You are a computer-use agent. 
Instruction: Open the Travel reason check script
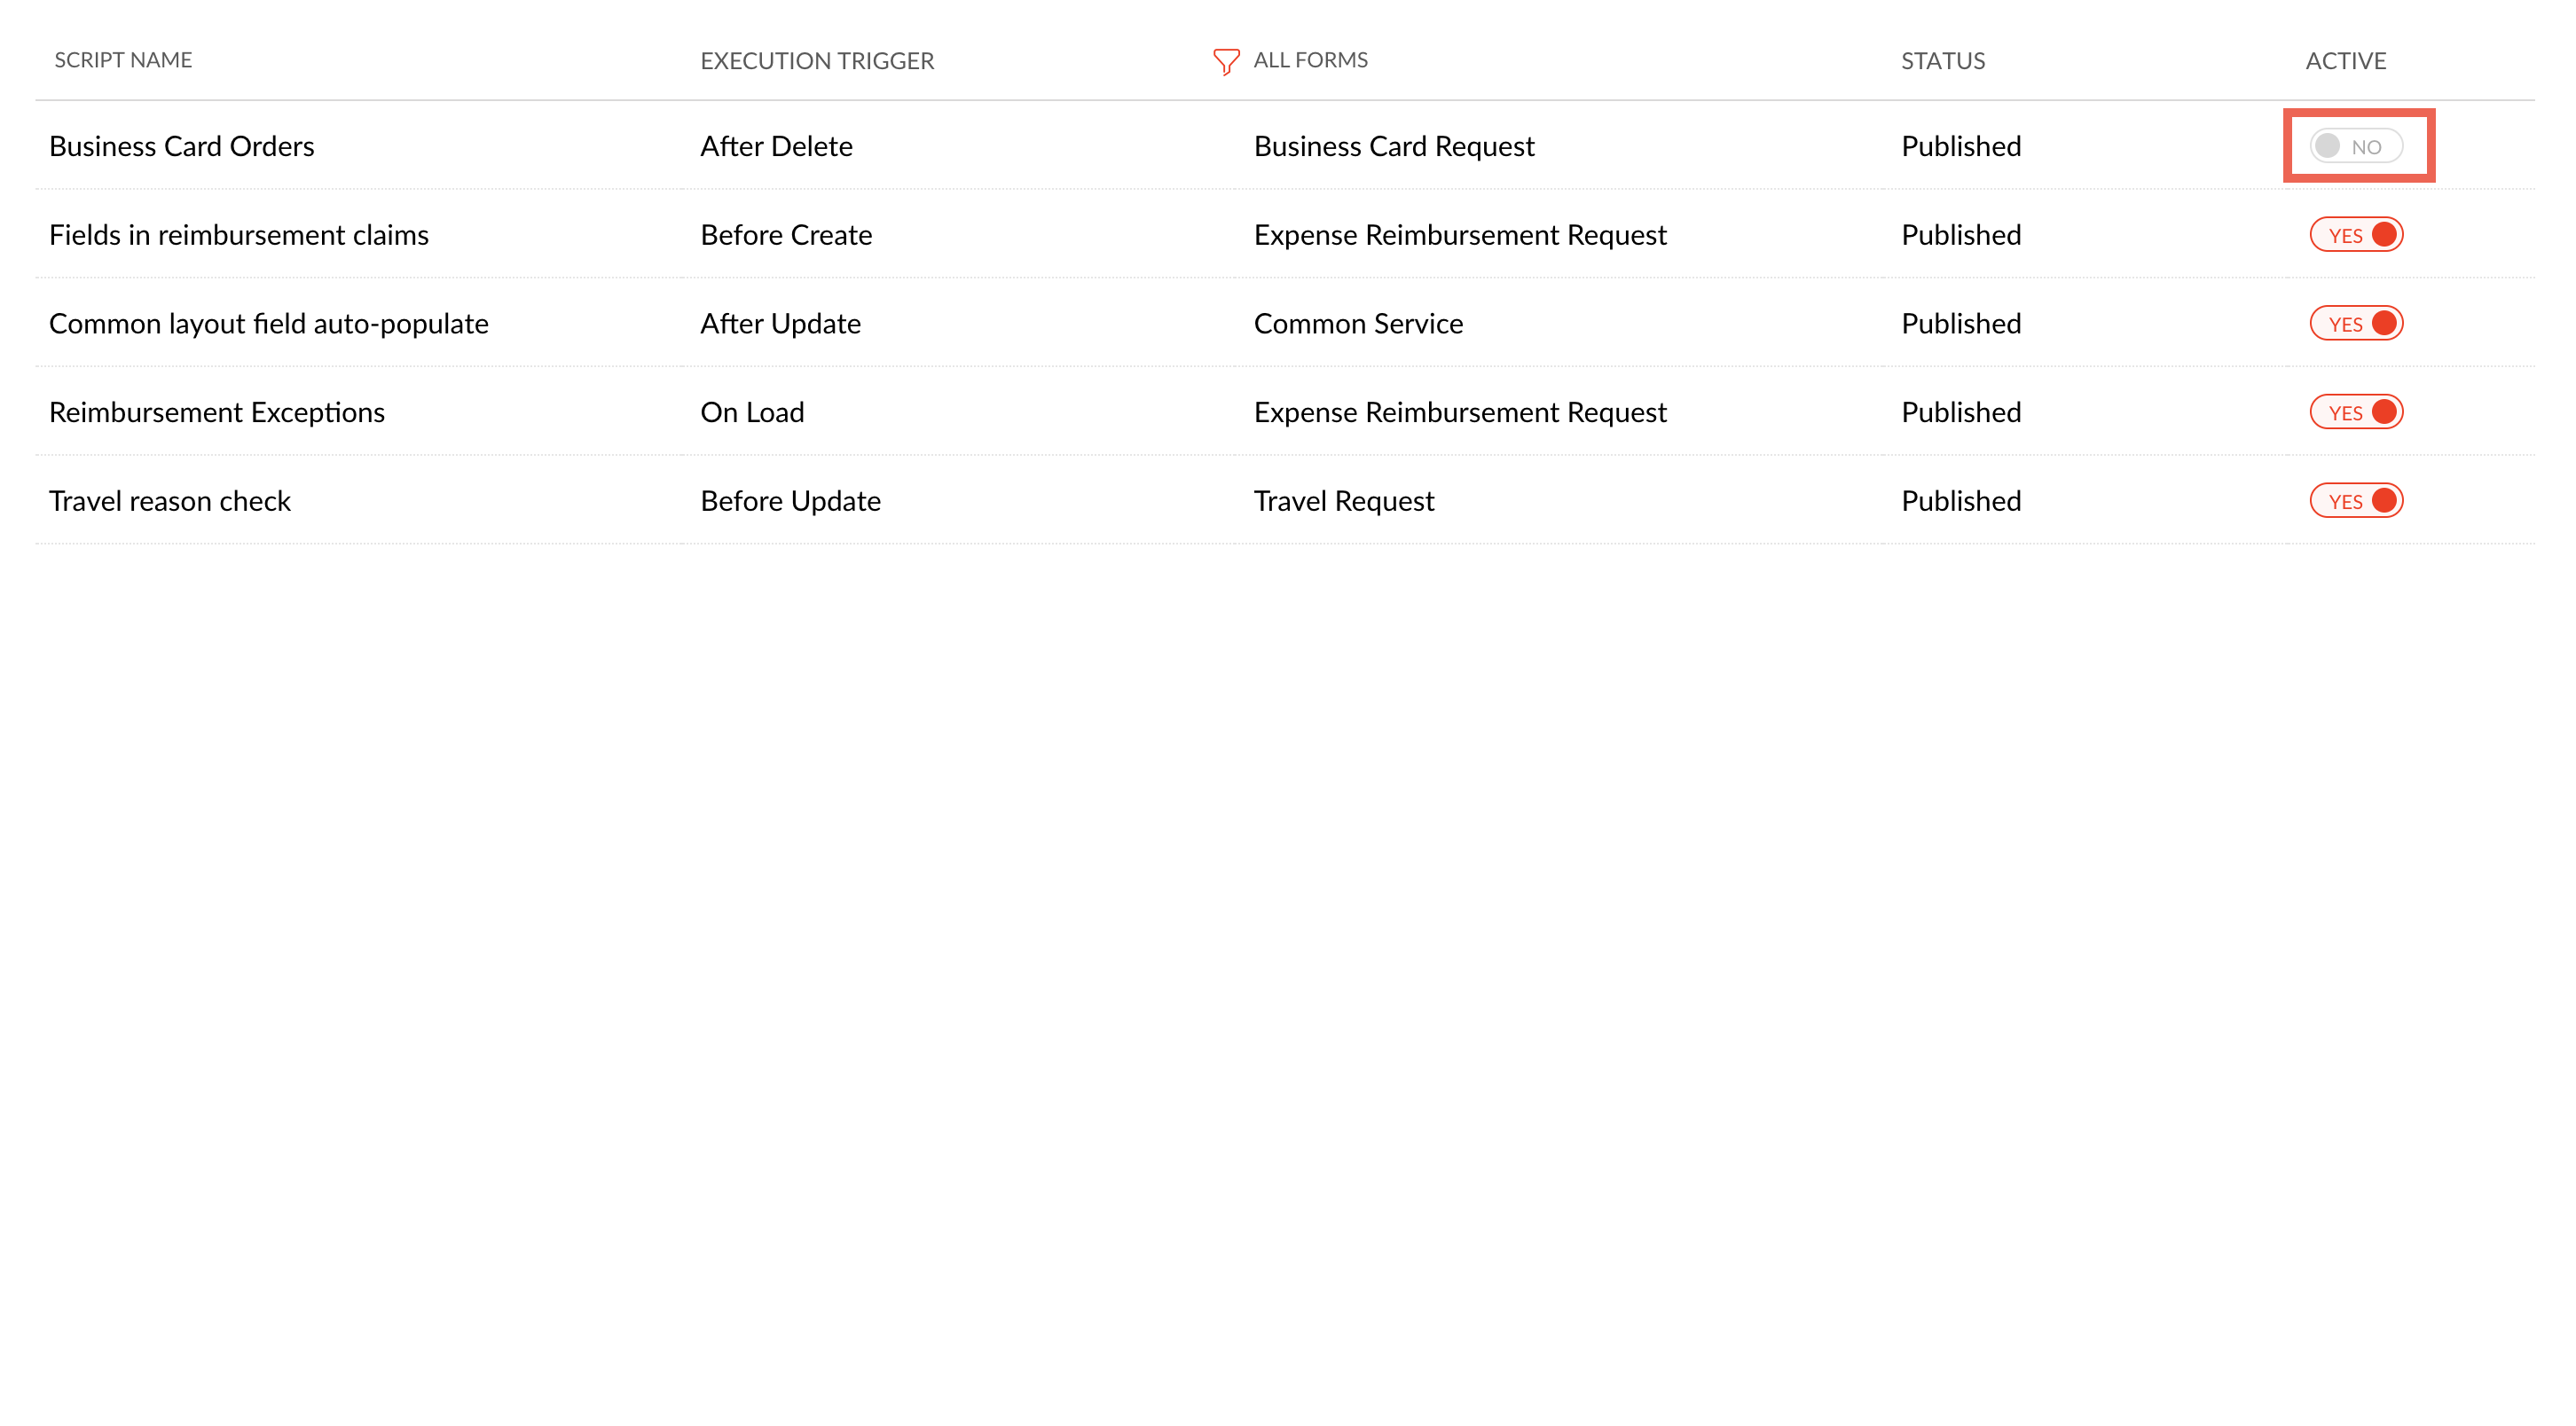click(169, 501)
